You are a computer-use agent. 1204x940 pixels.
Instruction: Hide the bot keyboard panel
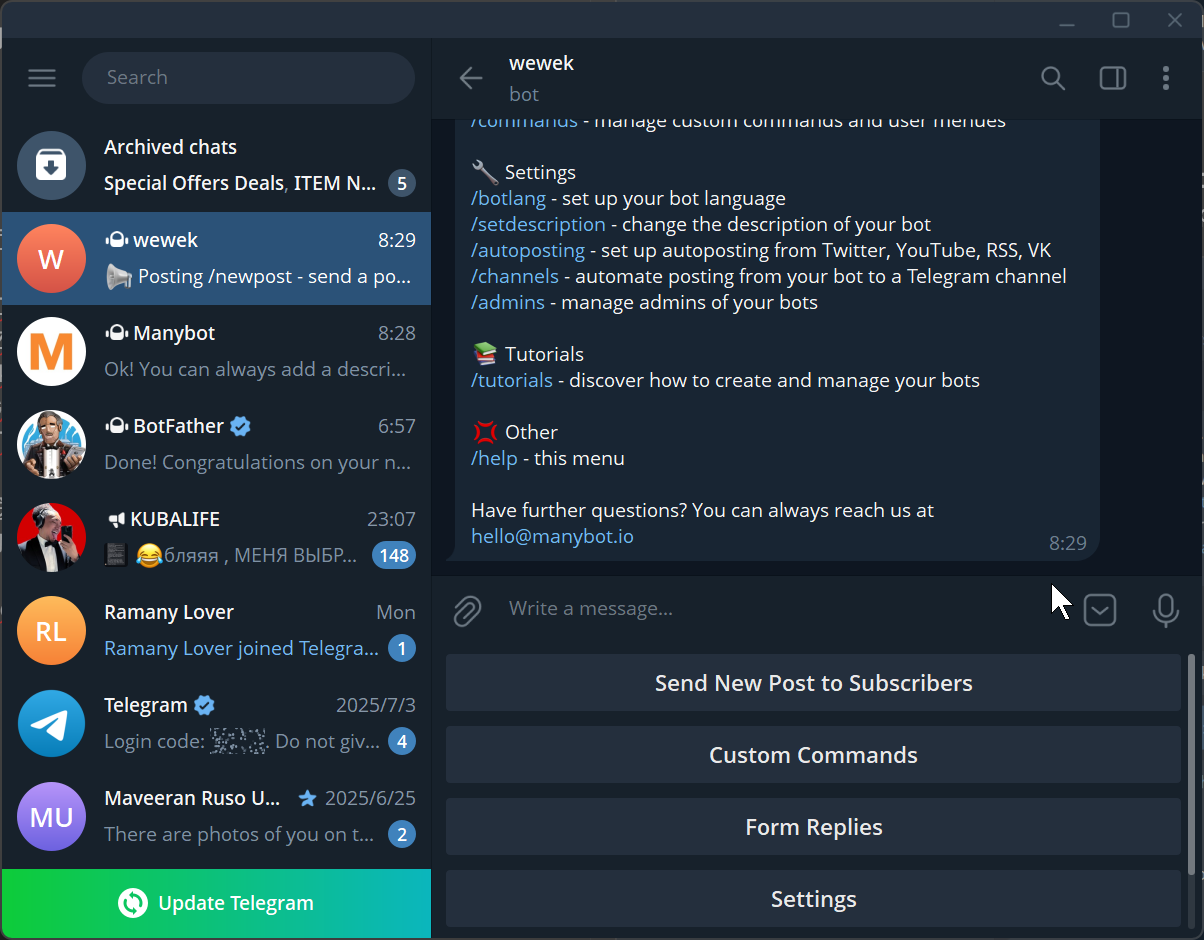click(x=1100, y=610)
